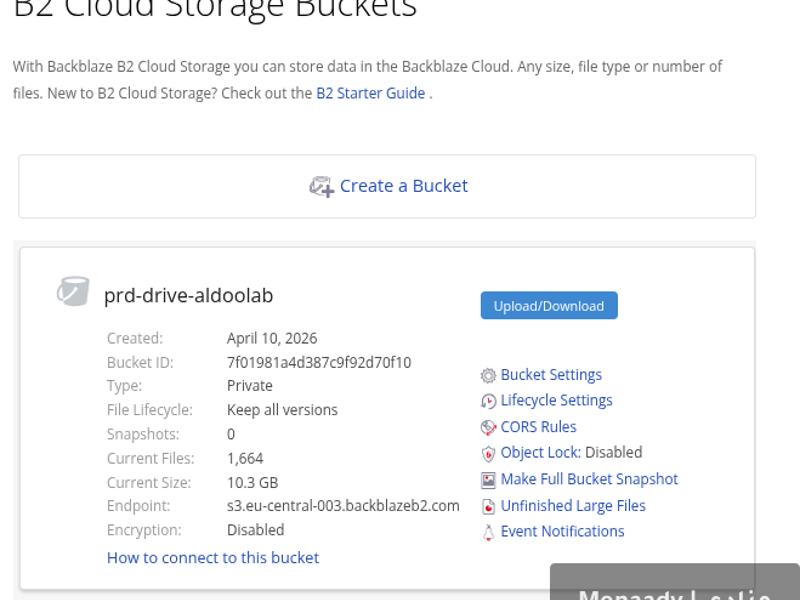Select Make Full Bucket Snapshot
The width and height of the screenshot is (800, 600).
point(589,479)
